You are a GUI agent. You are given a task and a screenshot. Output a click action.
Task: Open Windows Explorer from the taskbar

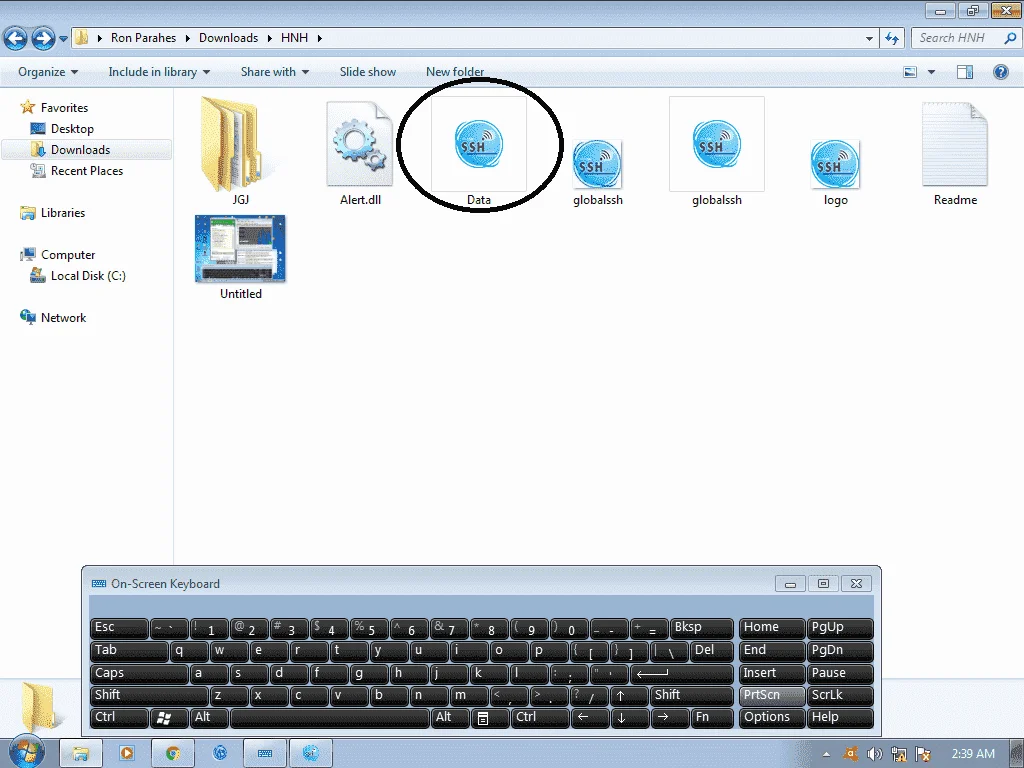pyautogui.click(x=80, y=753)
